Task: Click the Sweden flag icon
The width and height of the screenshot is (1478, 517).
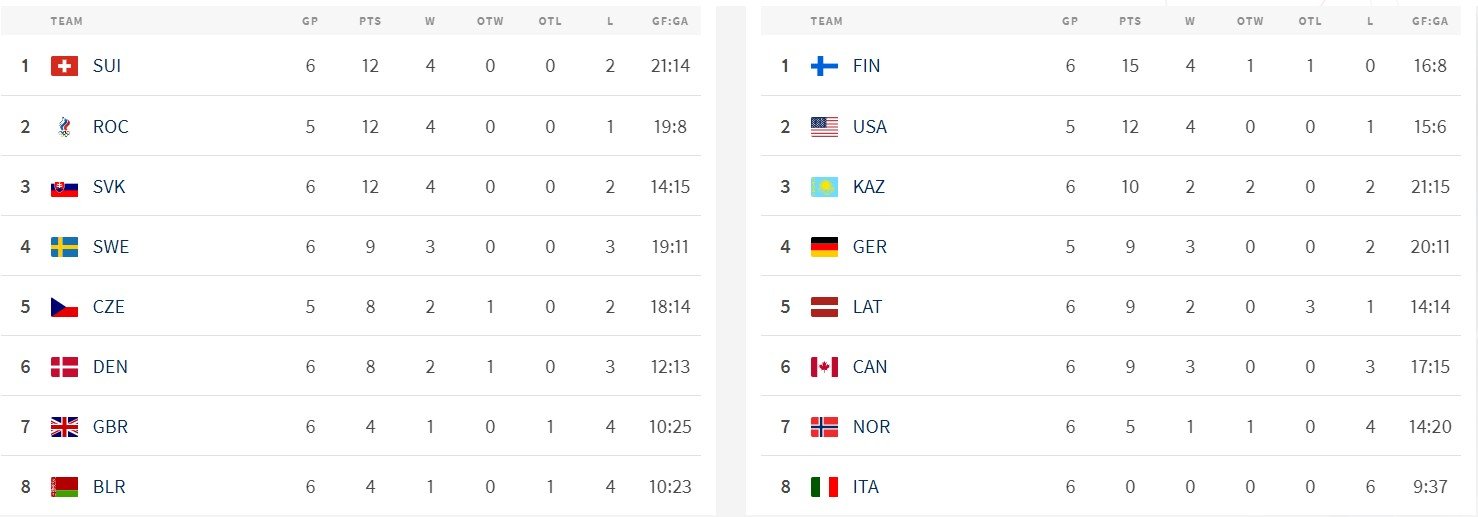Action: 64,247
